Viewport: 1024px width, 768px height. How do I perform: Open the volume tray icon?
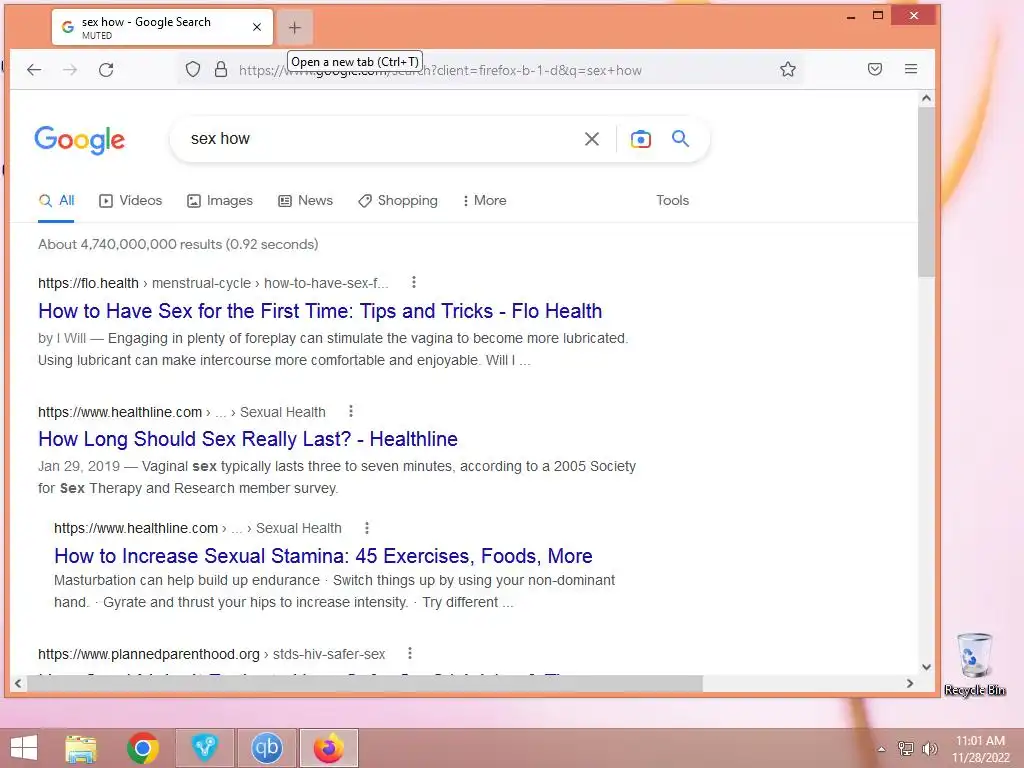pyautogui.click(x=929, y=749)
